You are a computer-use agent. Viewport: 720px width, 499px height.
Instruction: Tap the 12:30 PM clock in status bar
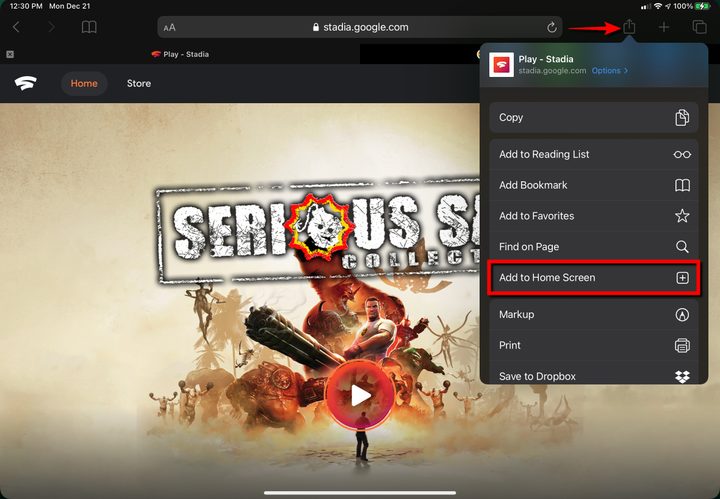(26, 6)
